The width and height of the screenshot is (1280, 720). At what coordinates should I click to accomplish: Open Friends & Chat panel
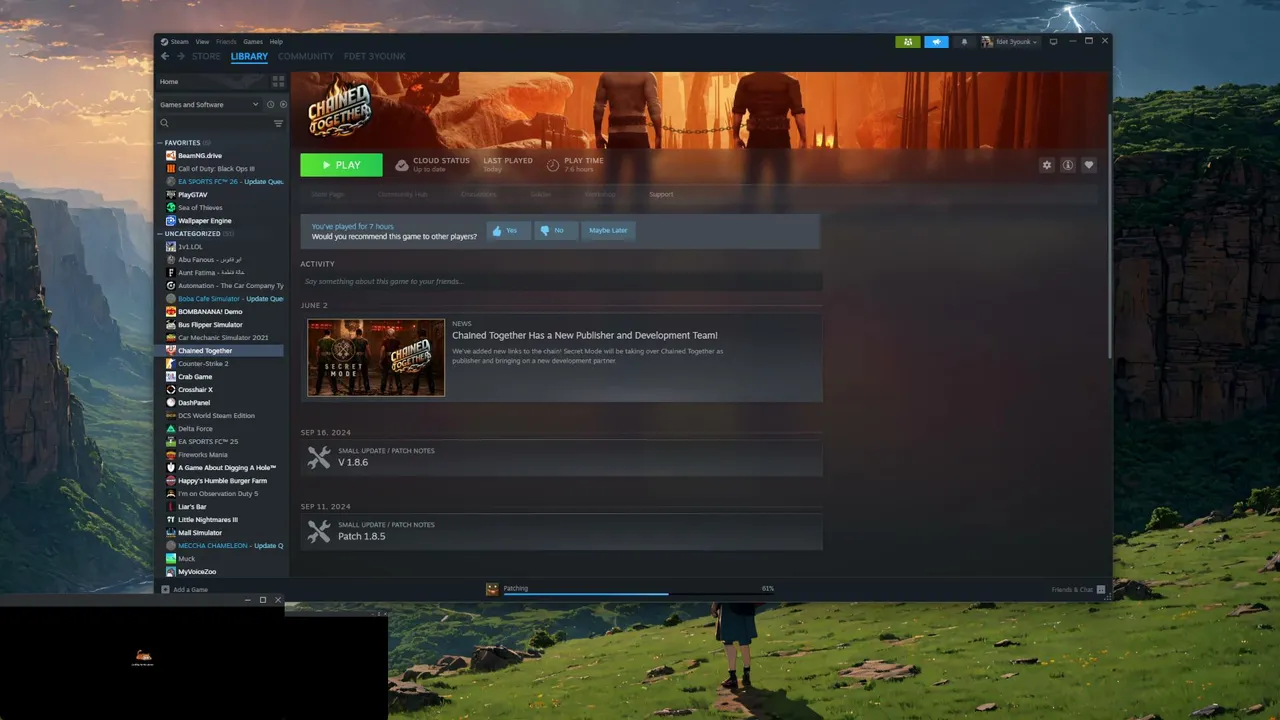tap(1078, 590)
